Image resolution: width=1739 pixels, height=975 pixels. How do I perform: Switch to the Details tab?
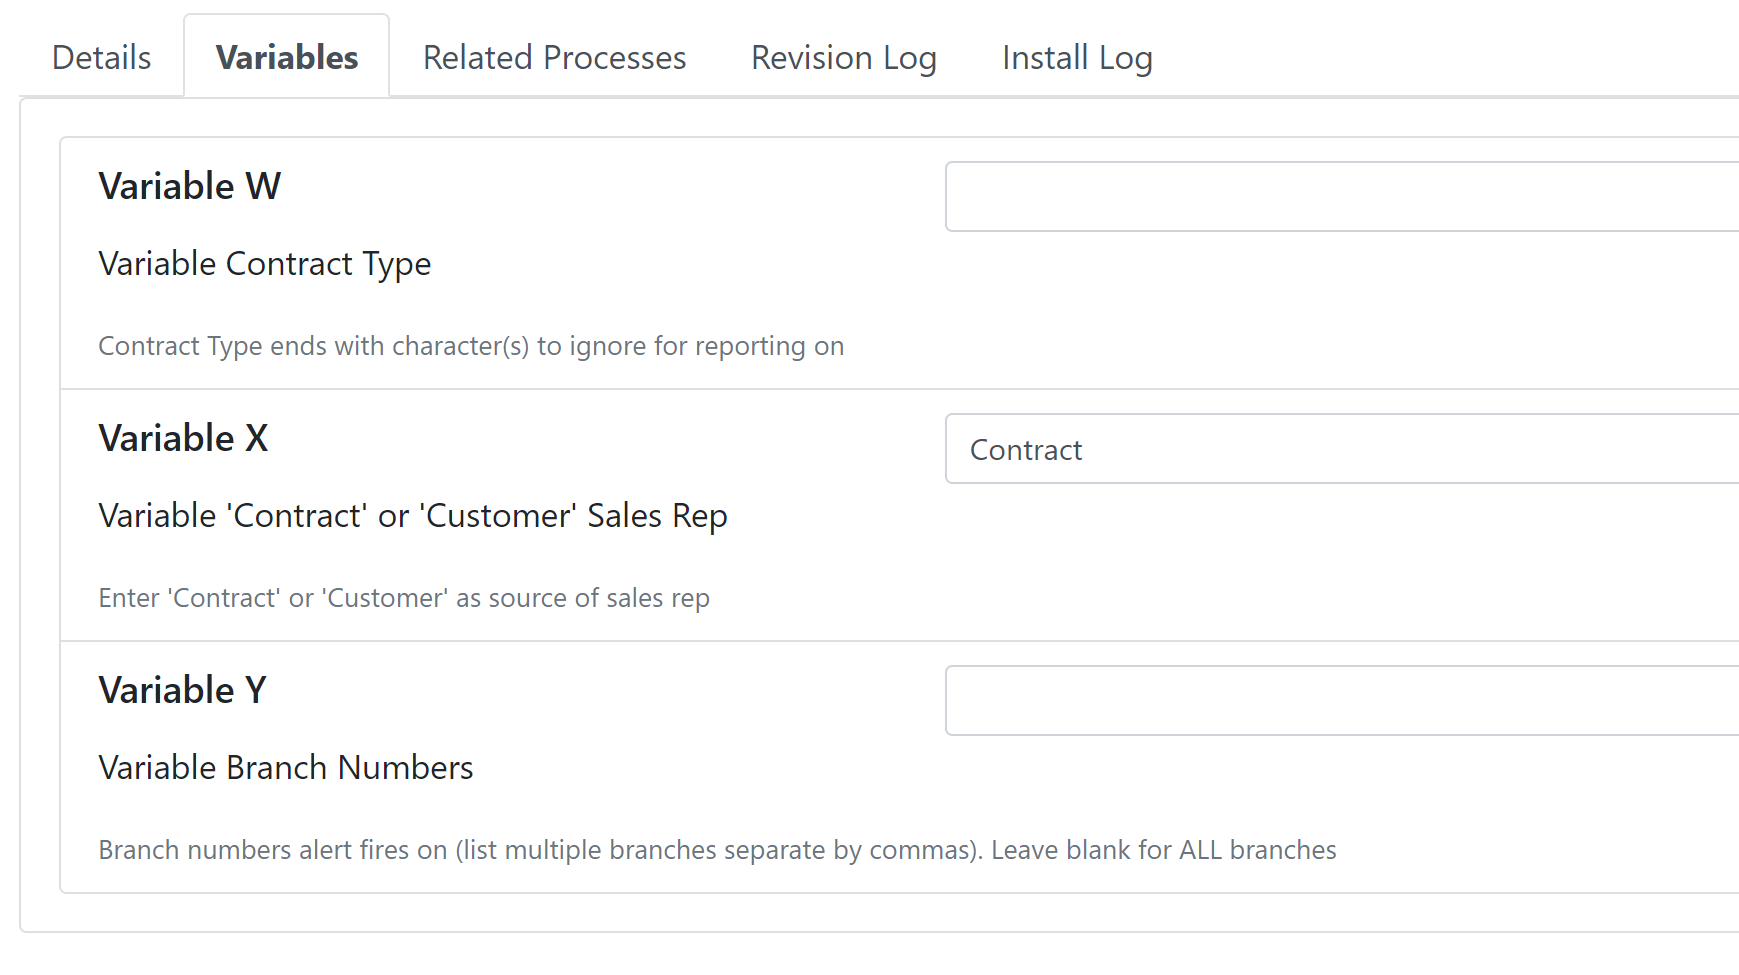click(x=101, y=57)
